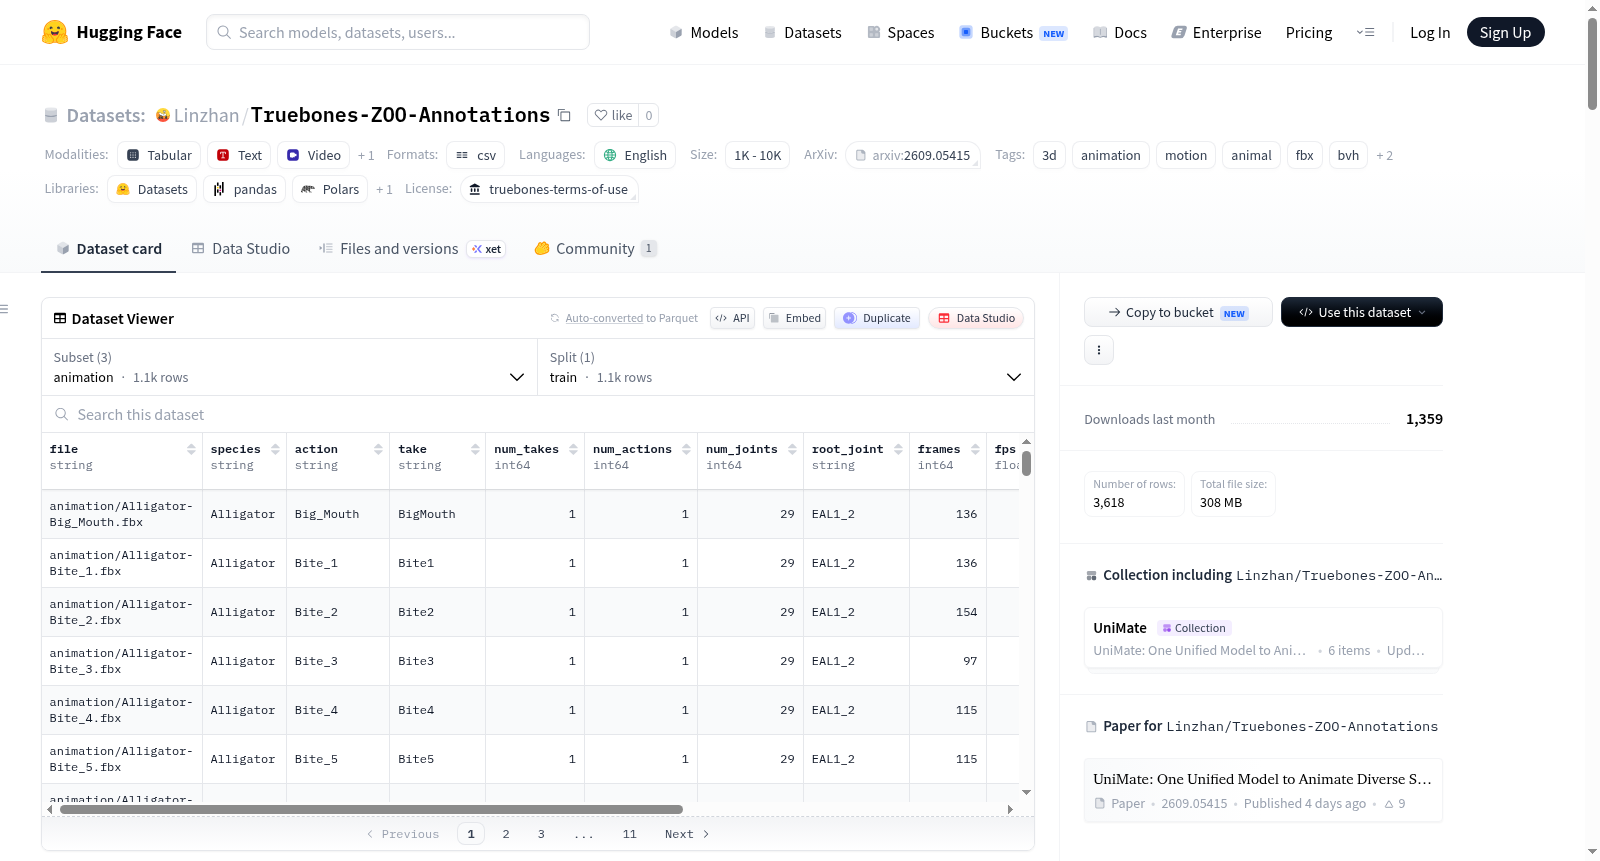Like the Truebones-ZOO-Annotations dataset
Screen dimensions: 1600x861
[x=613, y=115]
